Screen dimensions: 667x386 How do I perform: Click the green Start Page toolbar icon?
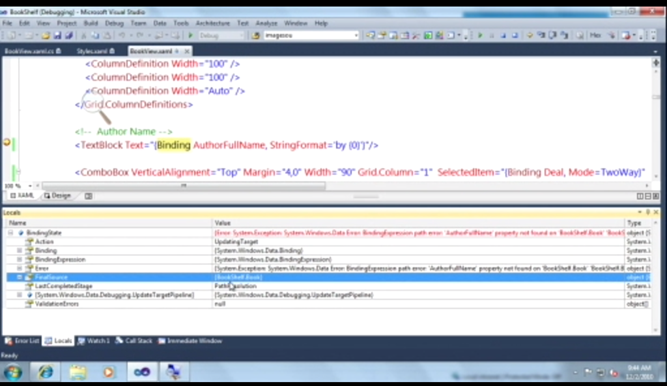point(428,36)
